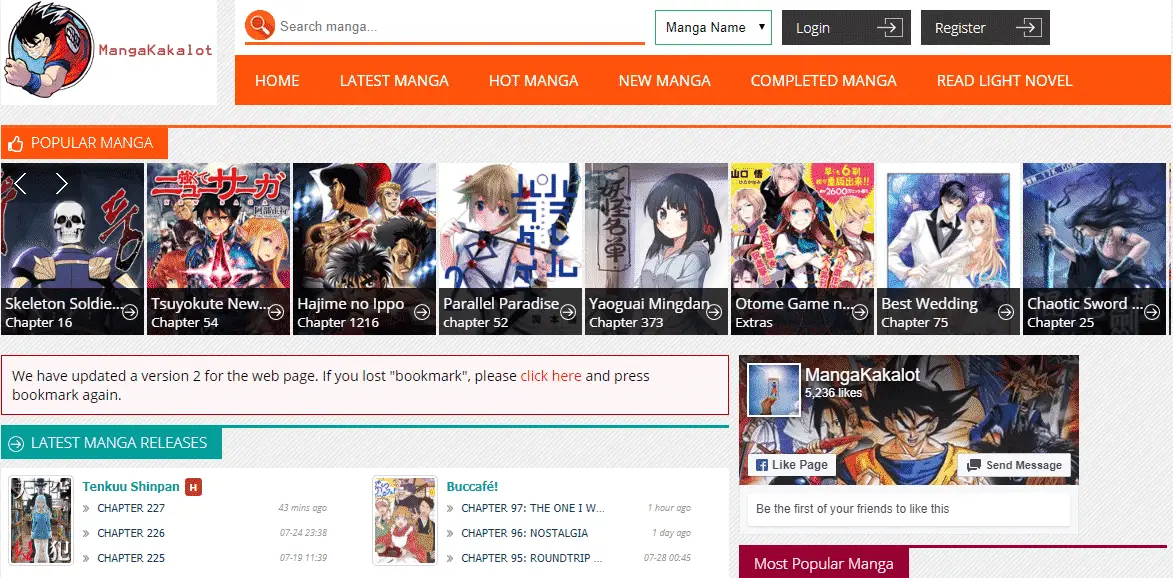Screen dimensions: 1173x578
Task: Click arrow icon on Hajime no Ippo
Action: 422,312
